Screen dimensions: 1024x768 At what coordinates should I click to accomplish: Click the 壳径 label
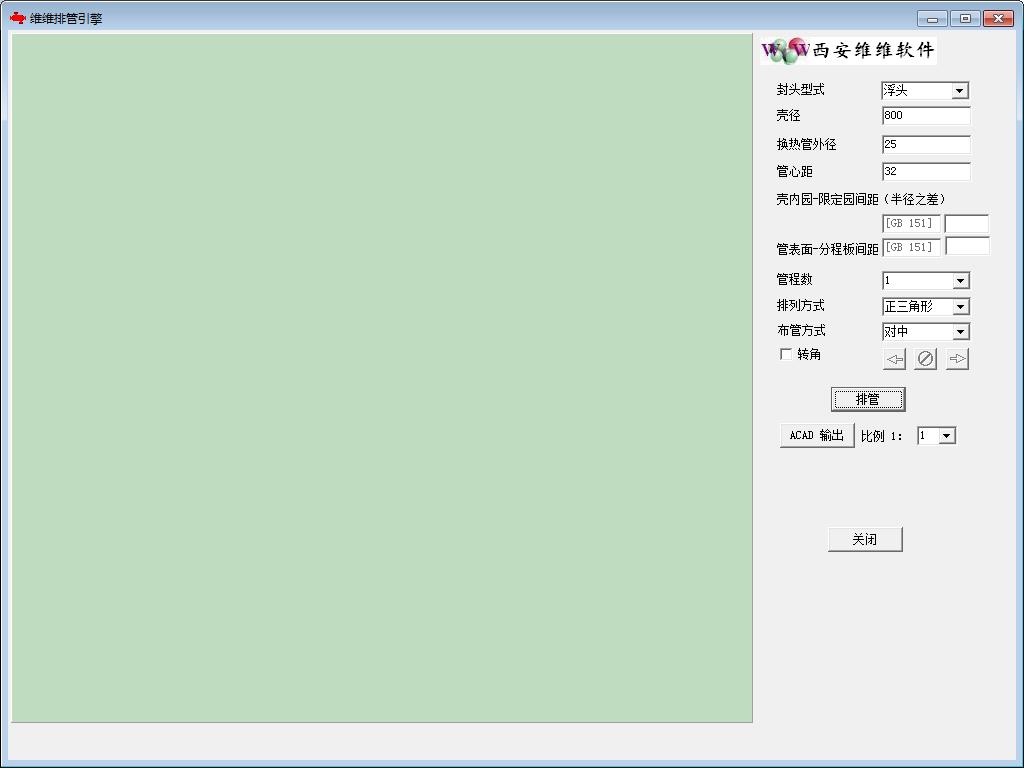(788, 116)
